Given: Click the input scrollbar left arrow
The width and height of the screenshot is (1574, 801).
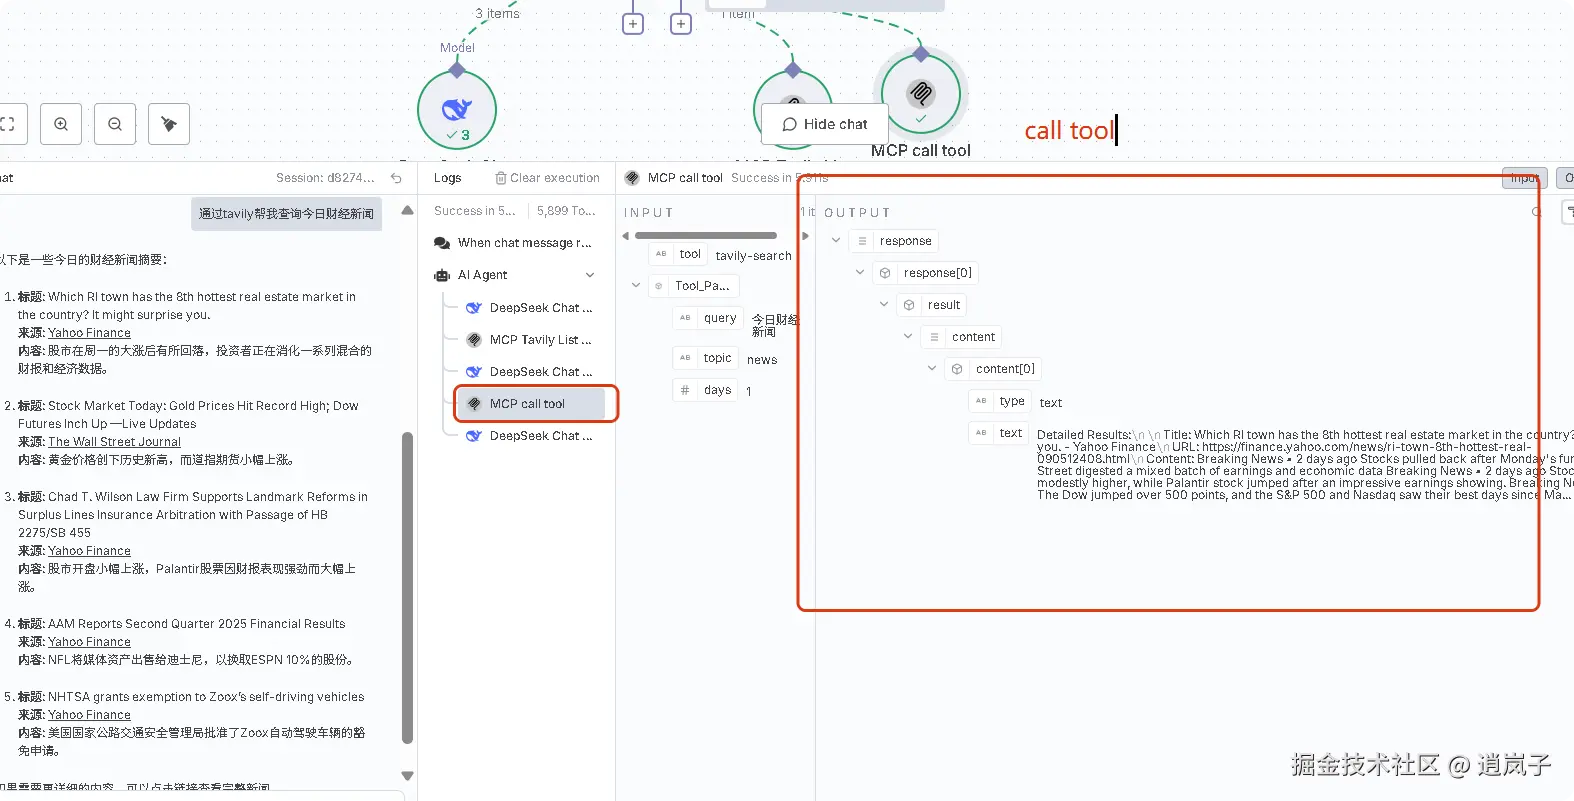Looking at the screenshot, I should [626, 236].
